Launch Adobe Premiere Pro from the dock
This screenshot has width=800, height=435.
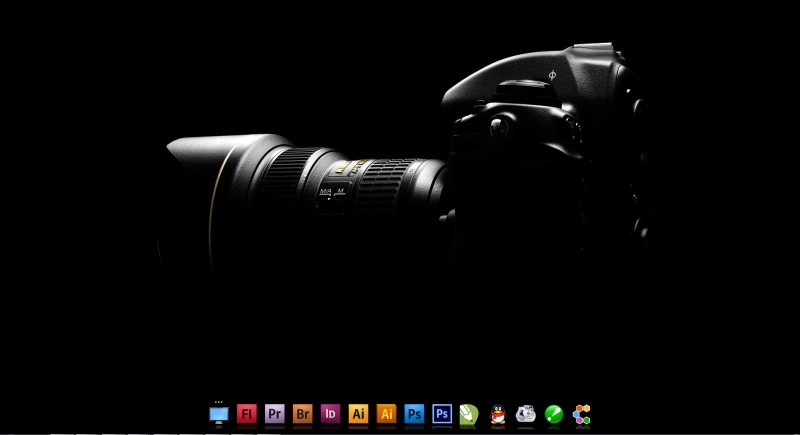pyautogui.click(x=274, y=414)
